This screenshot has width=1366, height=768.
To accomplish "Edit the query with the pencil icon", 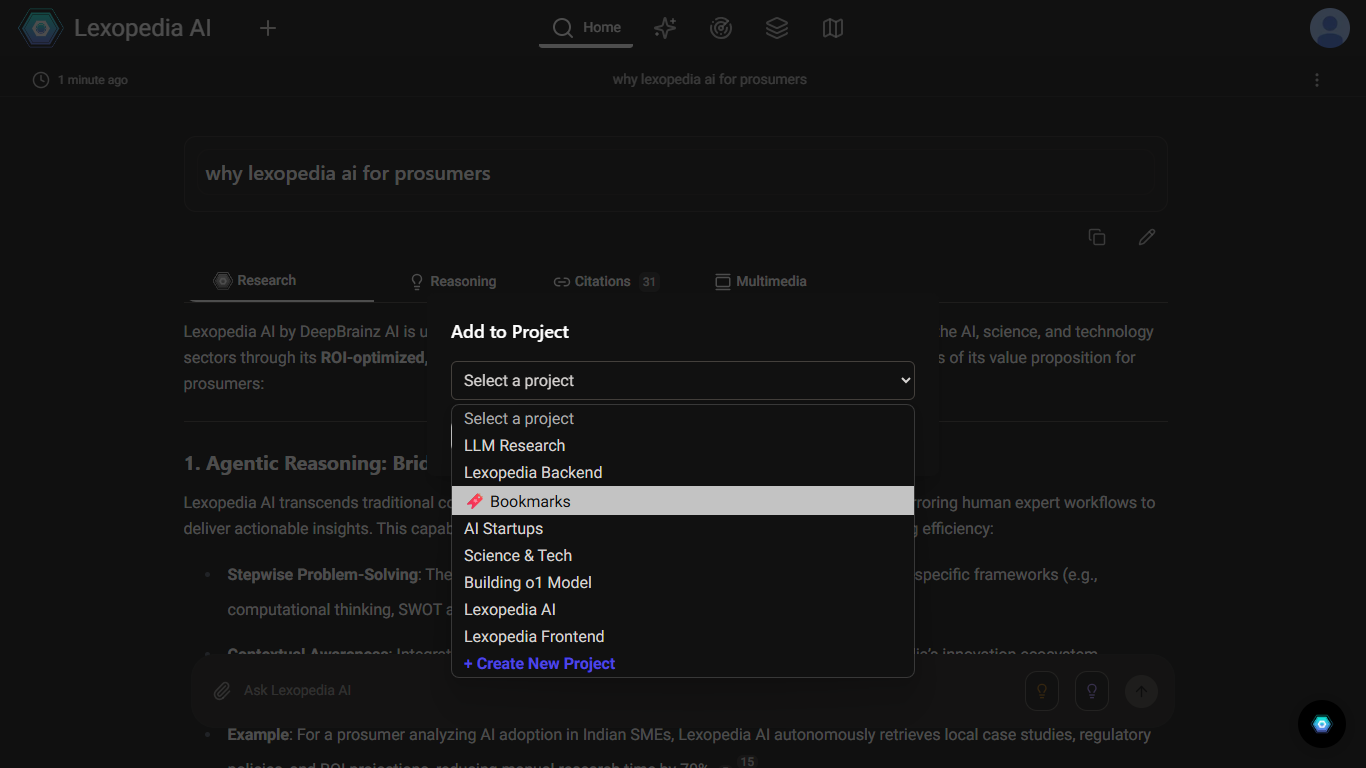I will tap(1147, 237).
